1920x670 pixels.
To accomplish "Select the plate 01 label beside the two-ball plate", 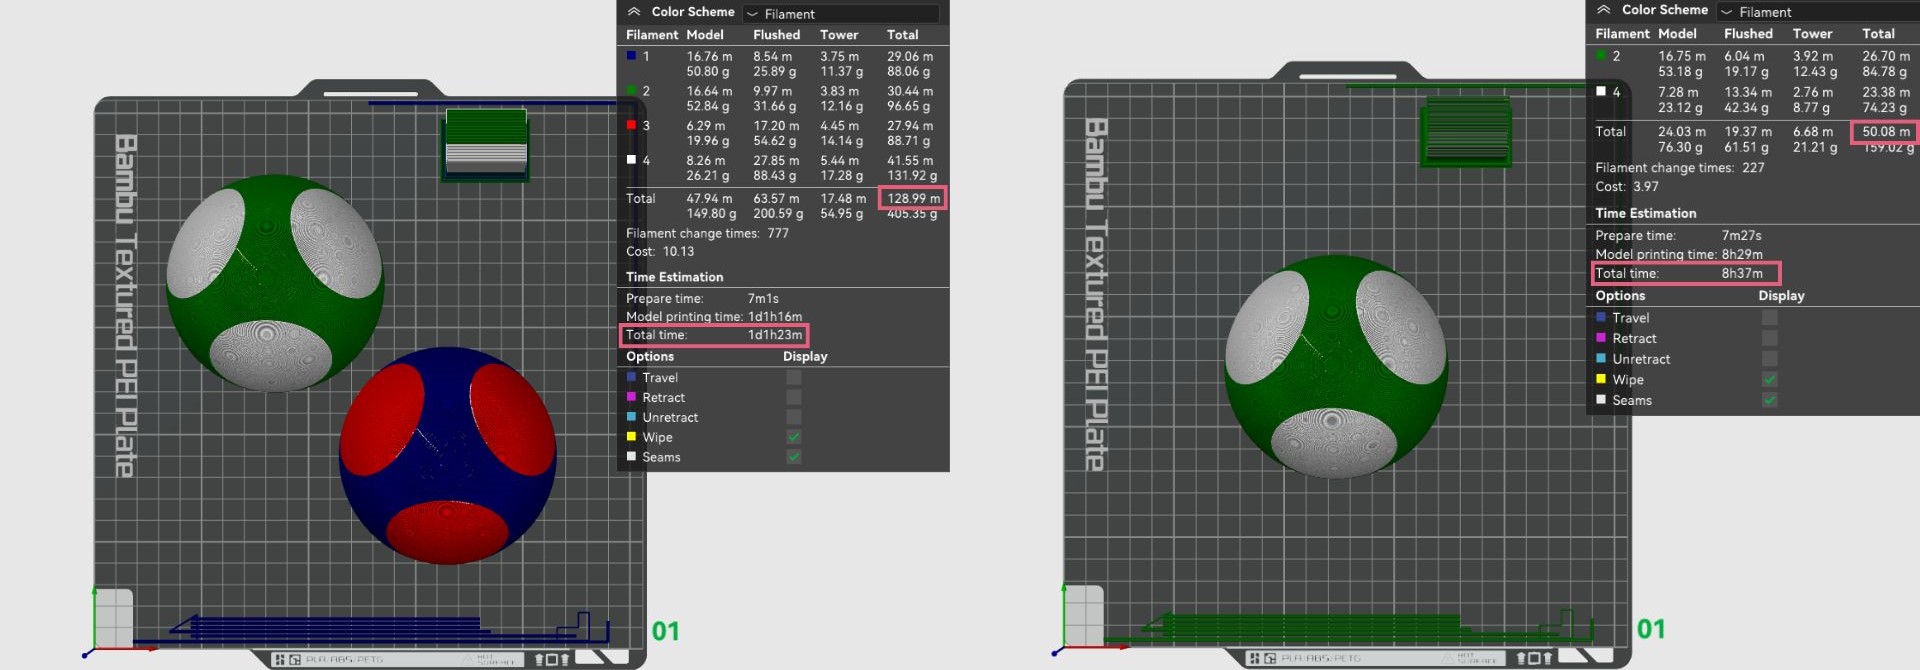I will pyautogui.click(x=665, y=631).
